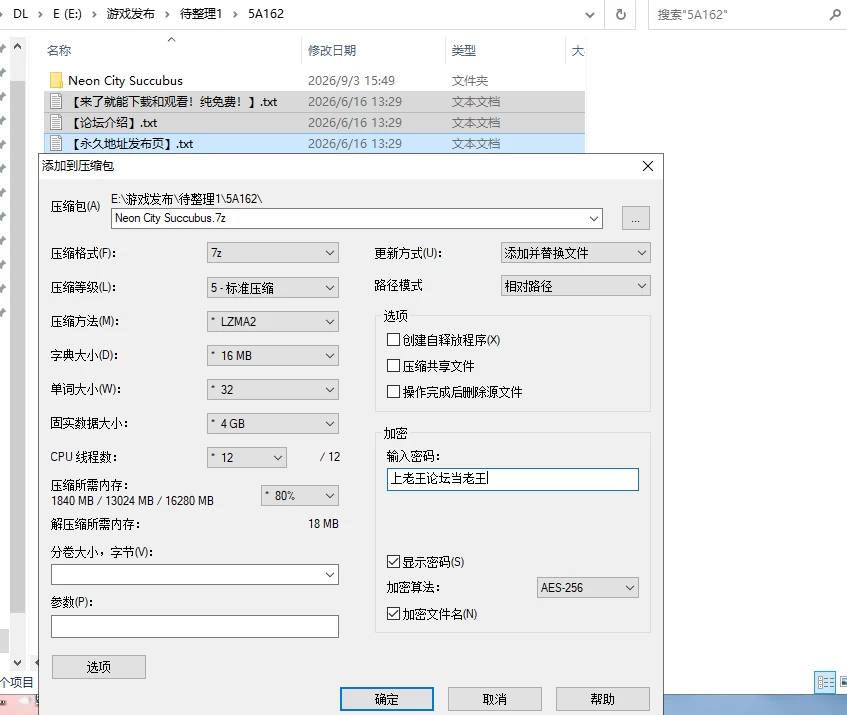This screenshot has height=715, width=847.
Task: Open the address bar history dropdown arrow
Action: click(590, 15)
